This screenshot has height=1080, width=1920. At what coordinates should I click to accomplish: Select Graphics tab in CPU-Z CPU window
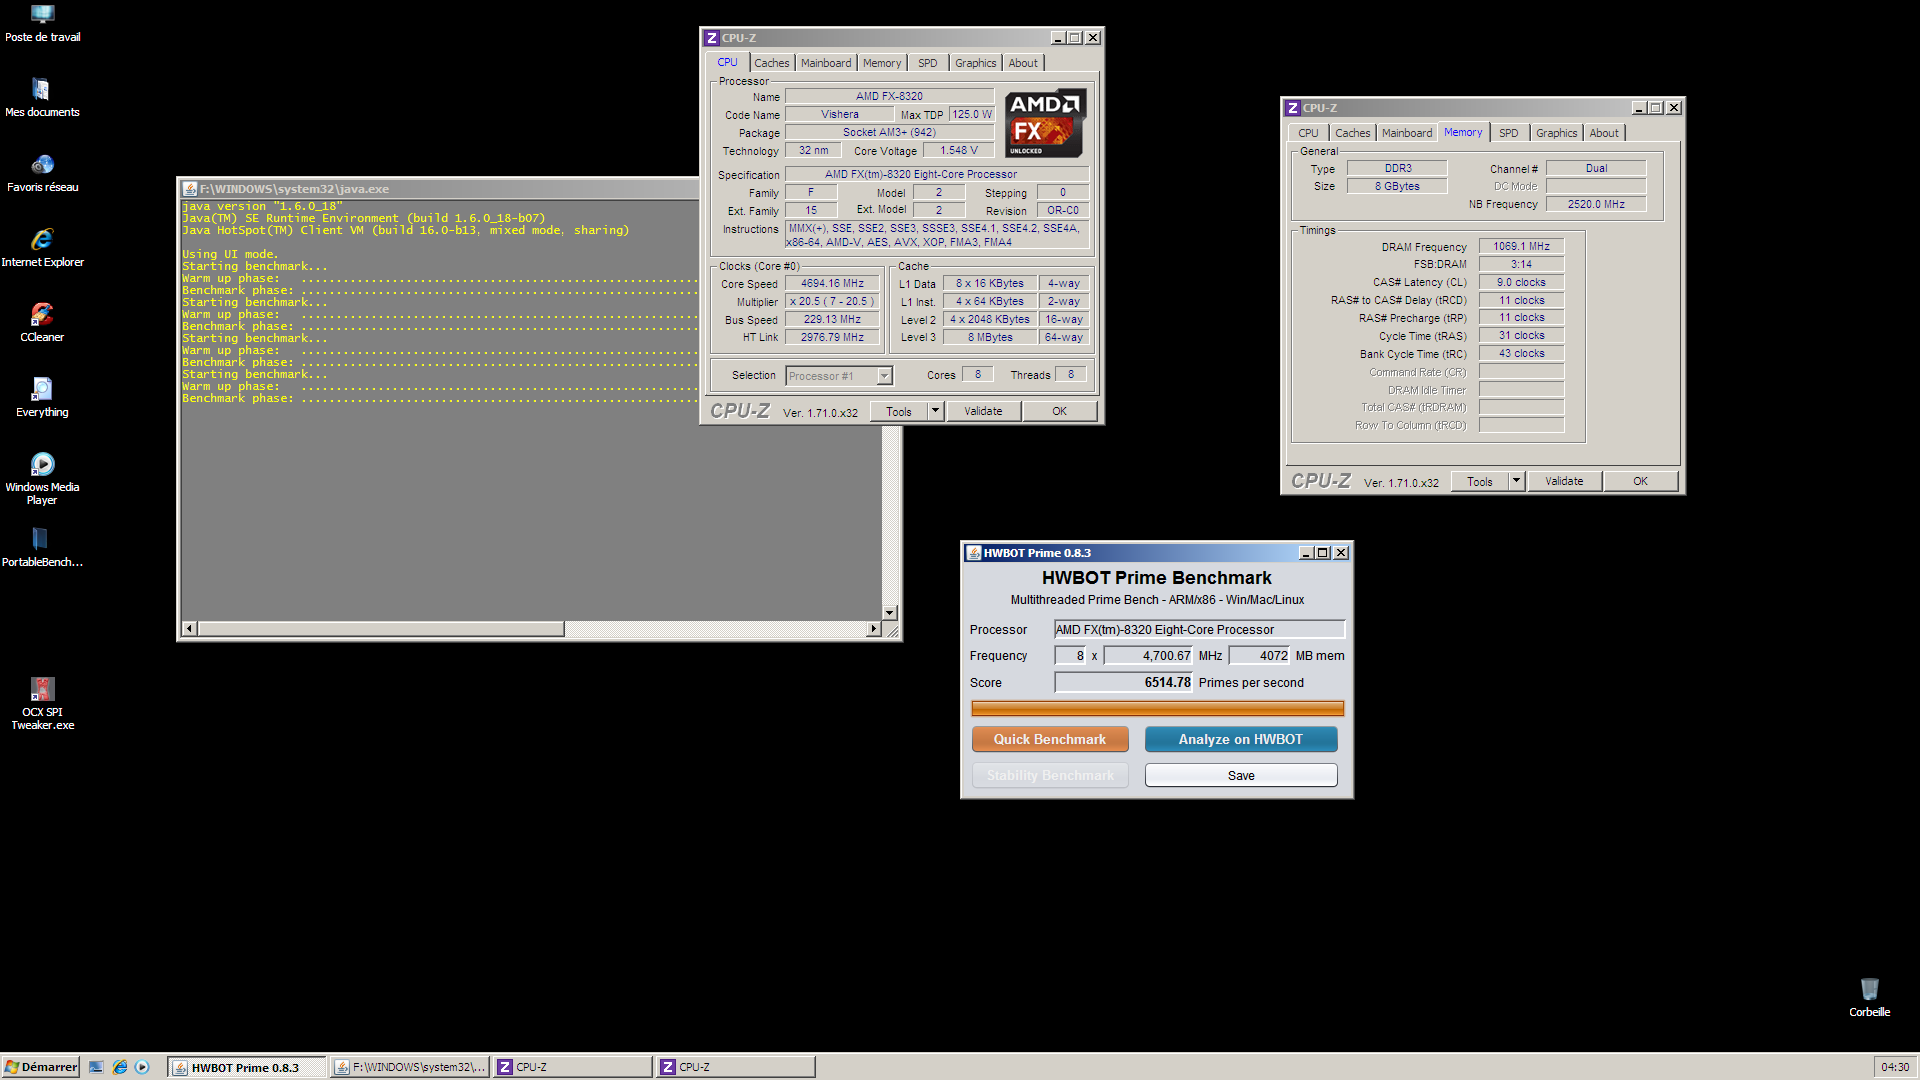point(975,63)
